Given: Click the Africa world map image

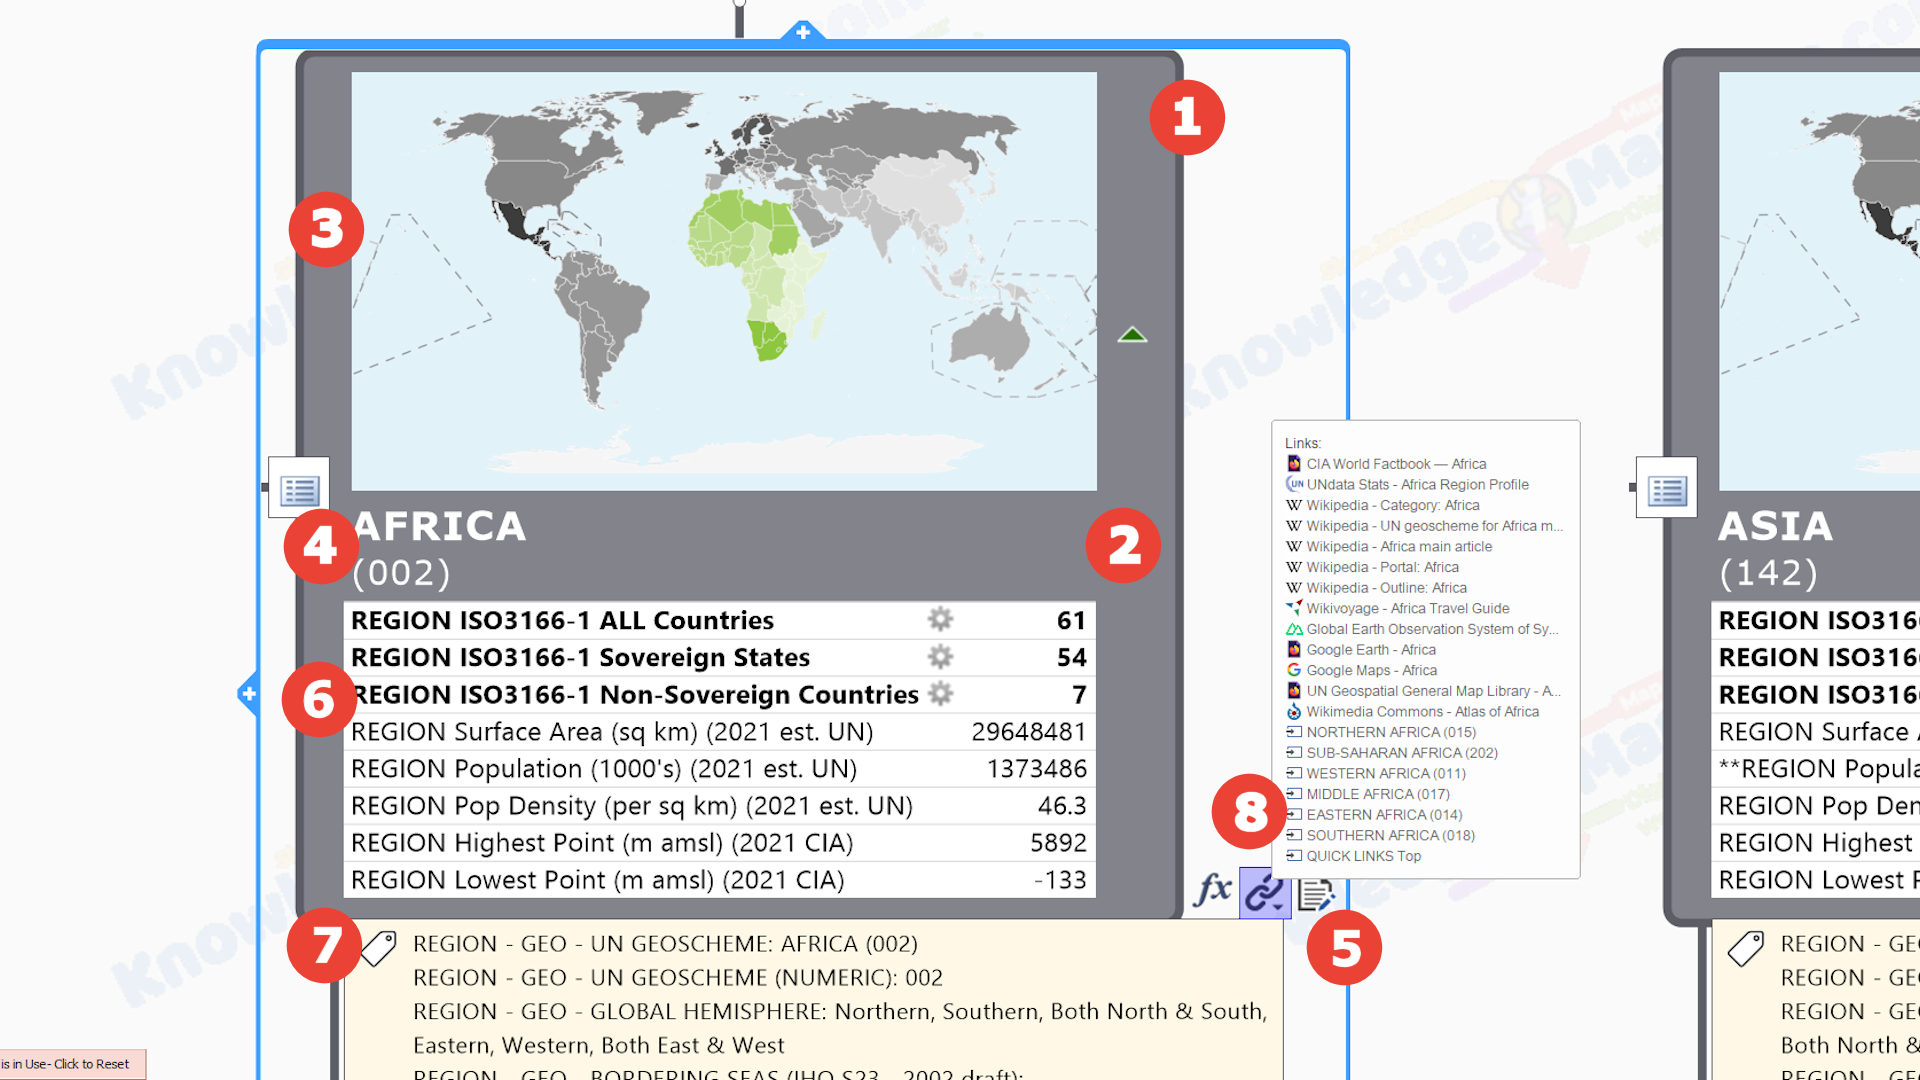Looking at the screenshot, I should [x=723, y=281].
